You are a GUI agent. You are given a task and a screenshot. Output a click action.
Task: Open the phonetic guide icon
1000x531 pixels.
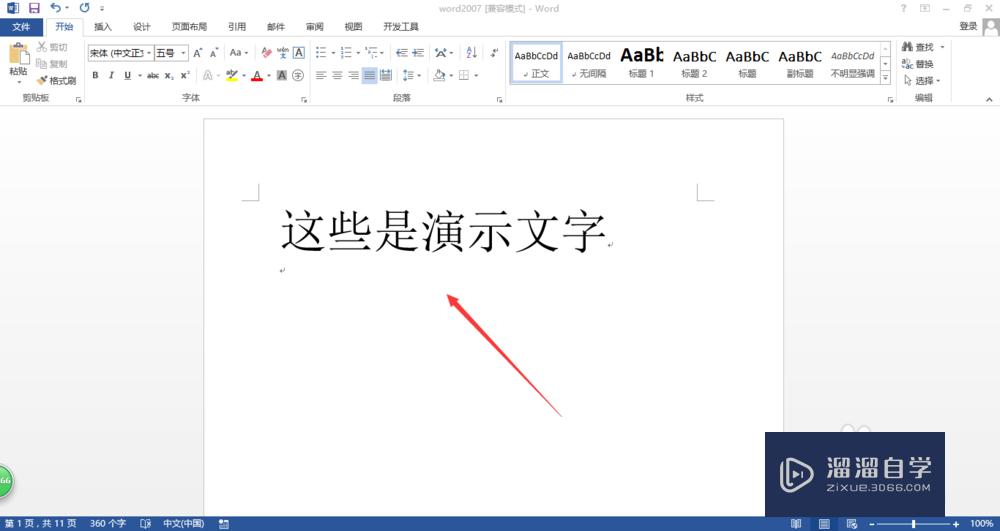[x=283, y=53]
